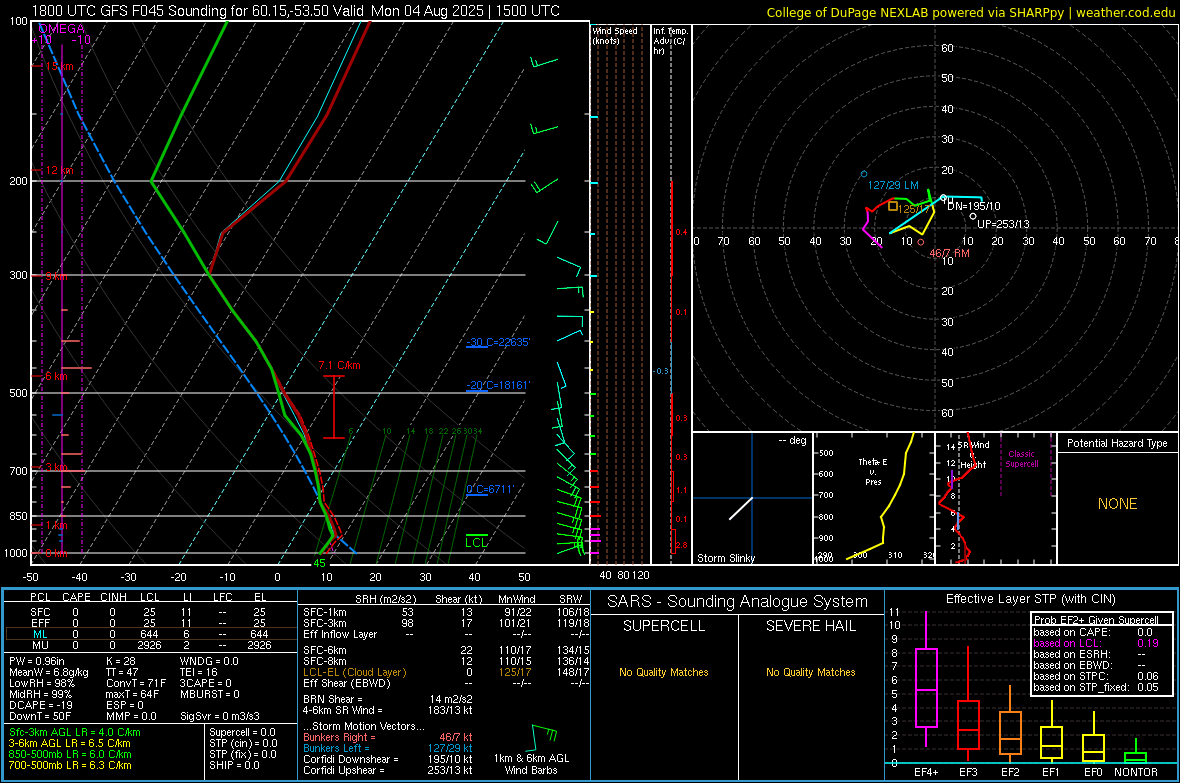Select the MU parcel row label
Viewport: 1180px width, 783px height.
(40, 645)
